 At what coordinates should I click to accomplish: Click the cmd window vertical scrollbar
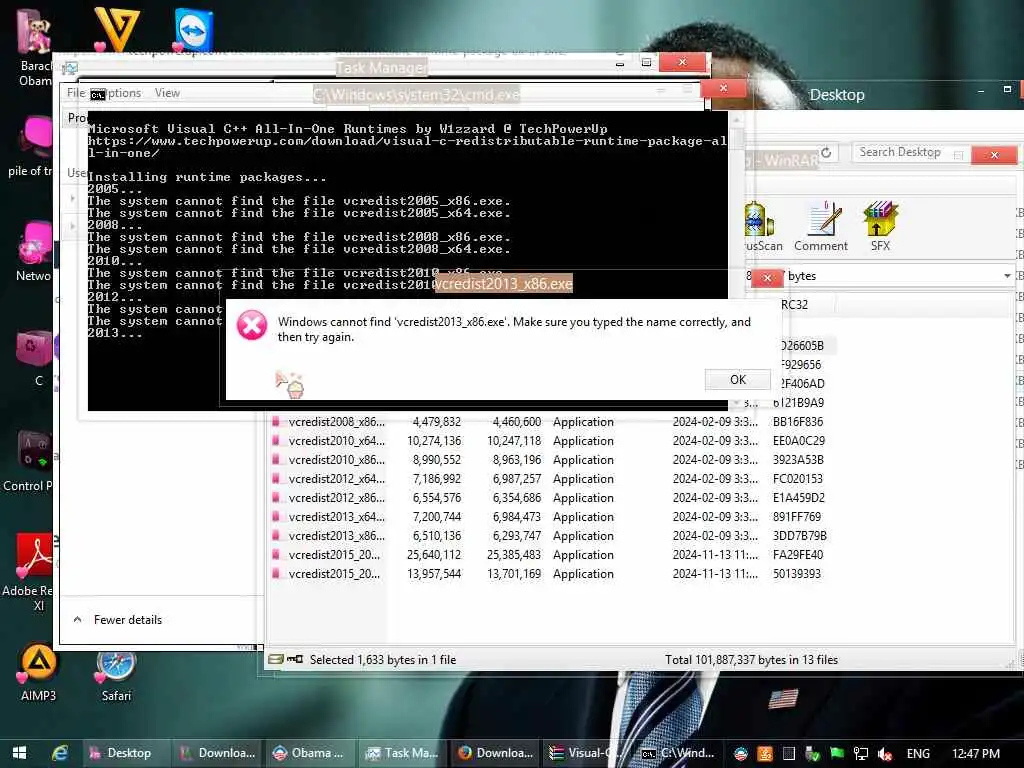click(735, 261)
